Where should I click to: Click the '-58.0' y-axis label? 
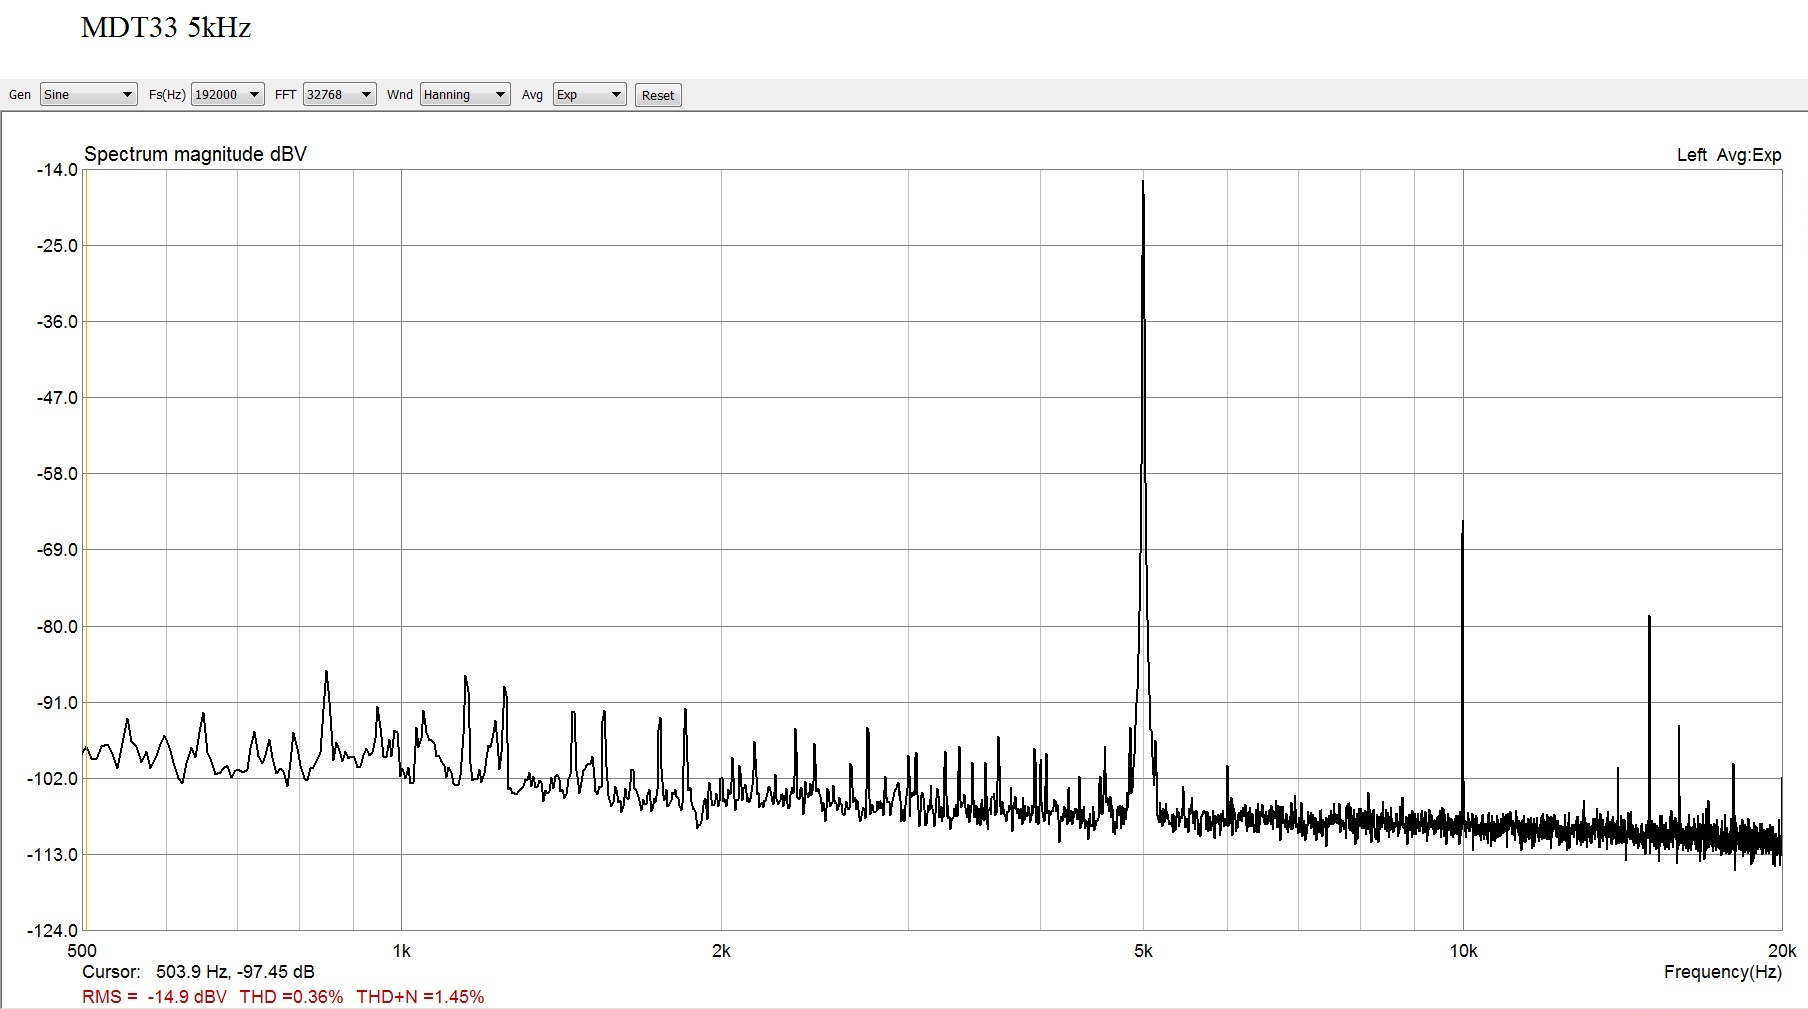tap(57, 474)
